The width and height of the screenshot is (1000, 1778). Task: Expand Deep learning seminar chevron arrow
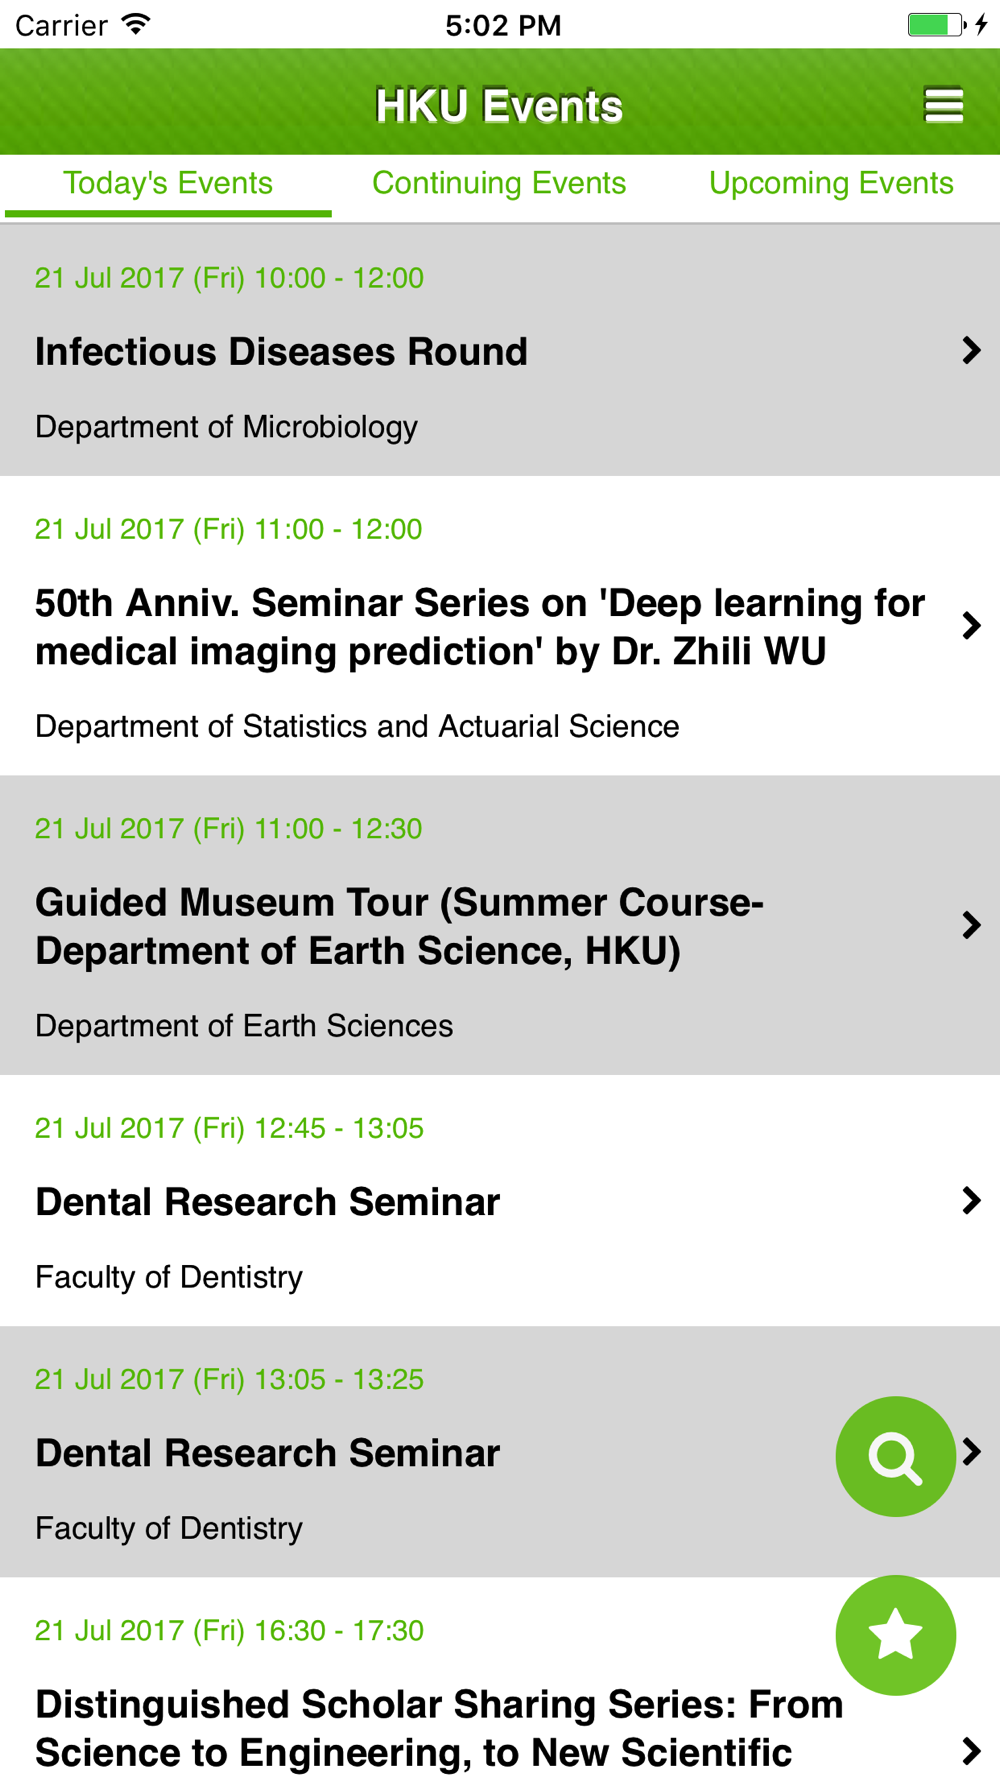970,626
